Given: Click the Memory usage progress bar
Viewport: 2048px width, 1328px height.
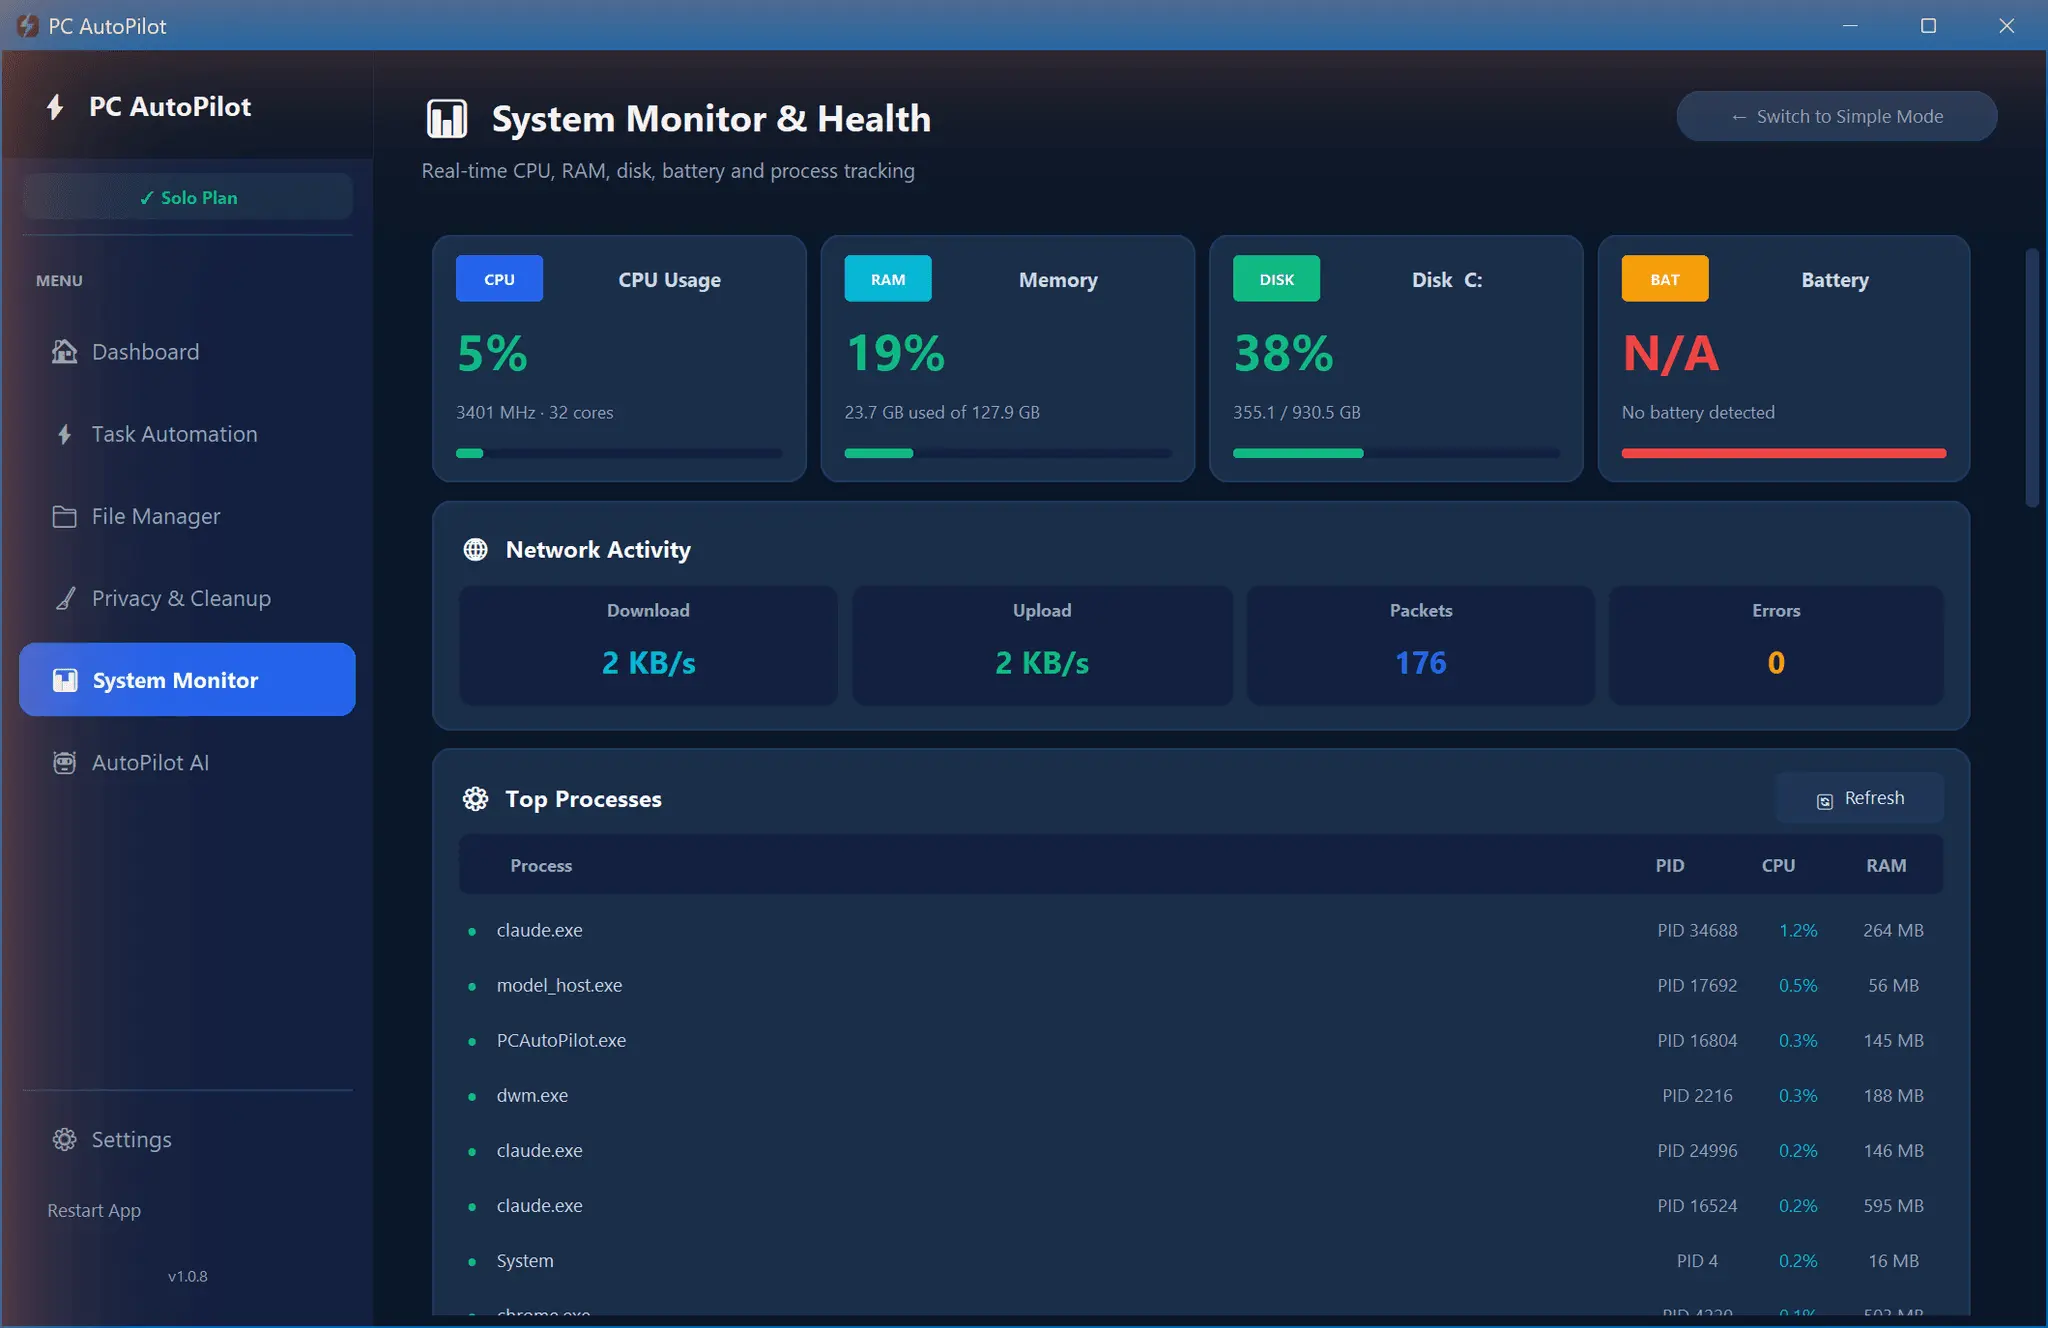Looking at the screenshot, I should [1008, 453].
